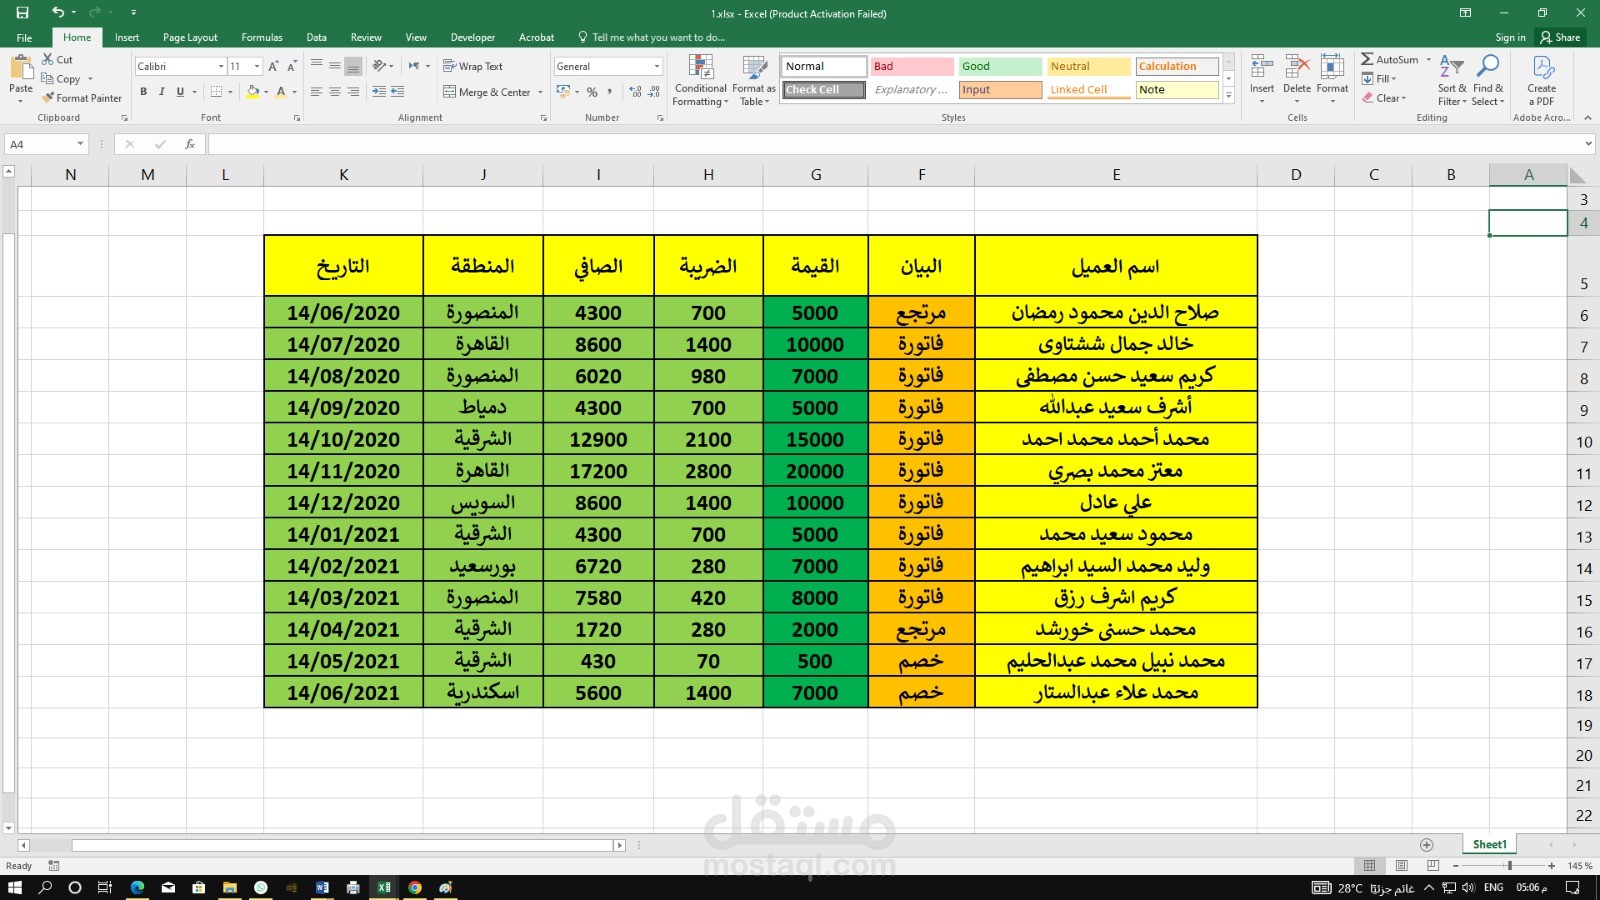Viewport: 1600px width, 900px height.
Task: Click the Increase Indent icon
Action: point(397,92)
